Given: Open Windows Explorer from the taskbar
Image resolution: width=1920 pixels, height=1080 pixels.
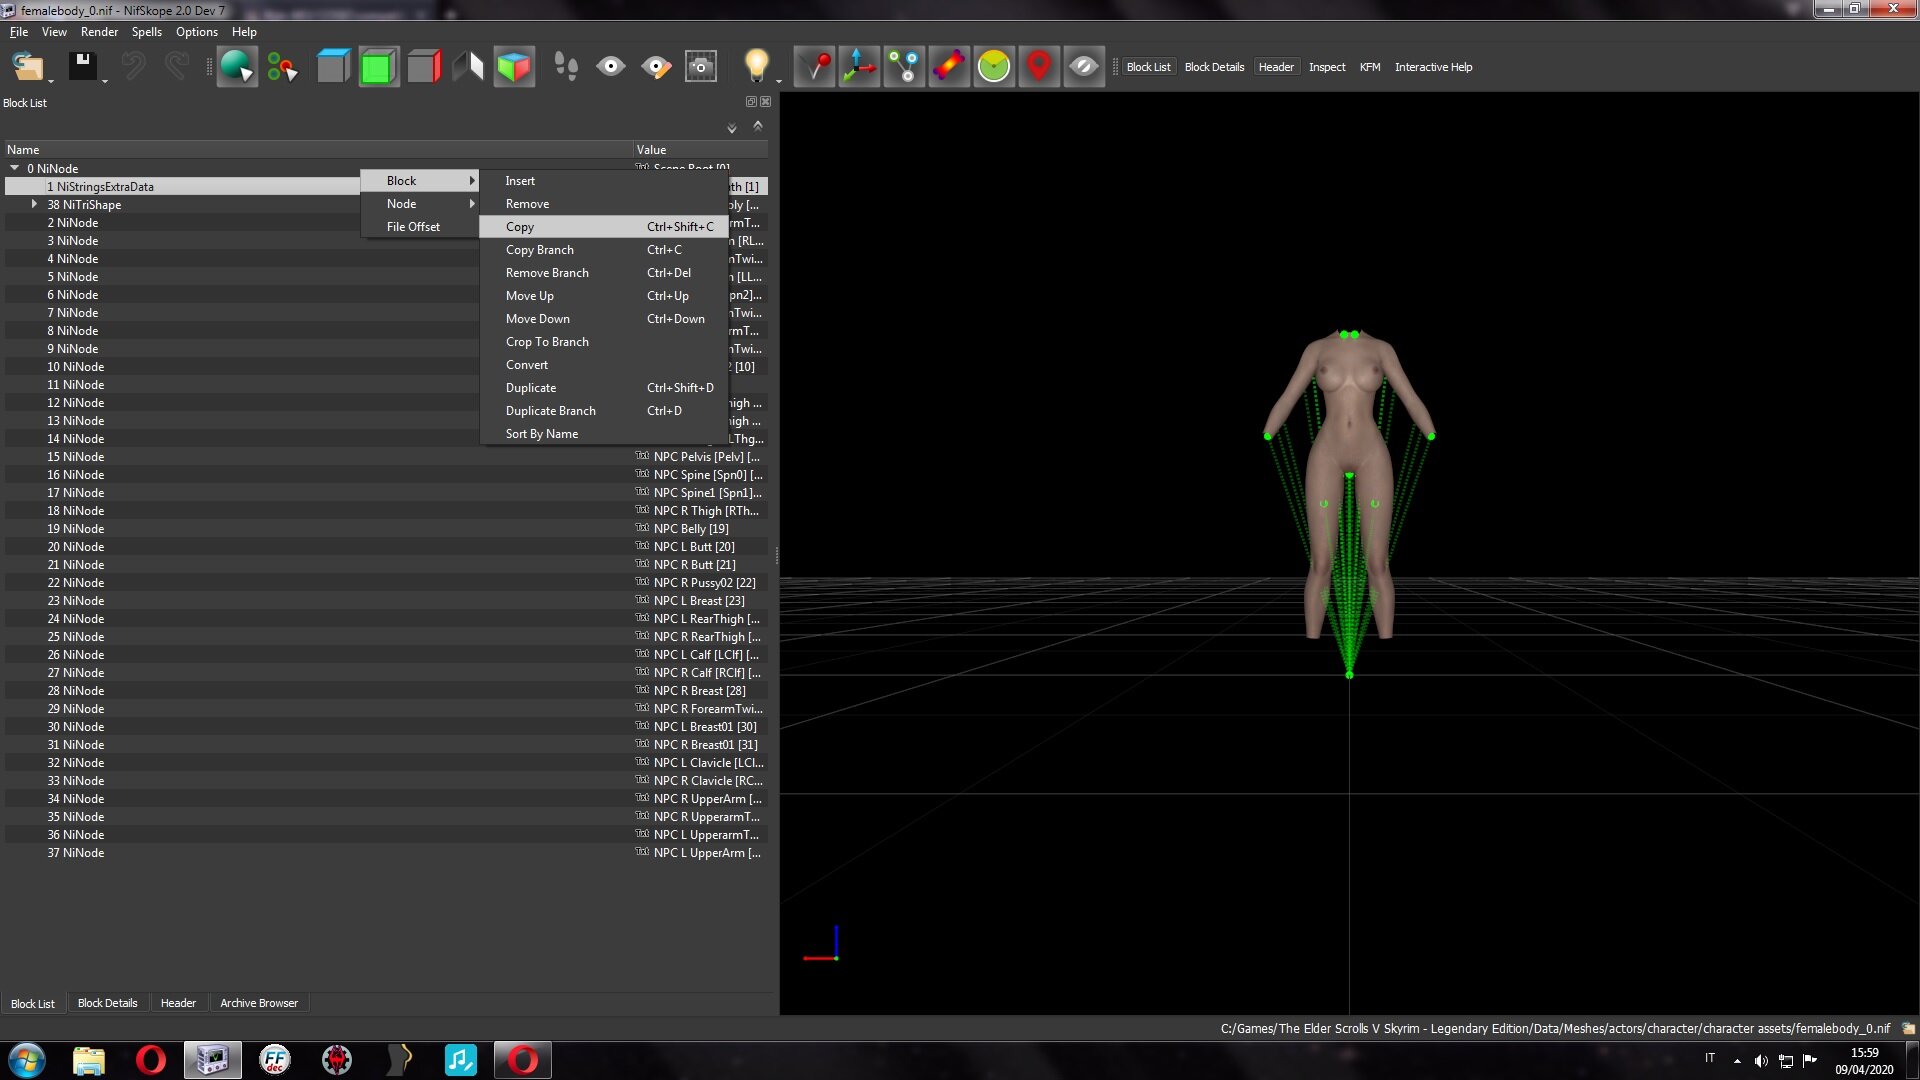Looking at the screenshot, I should (88, 1060).
